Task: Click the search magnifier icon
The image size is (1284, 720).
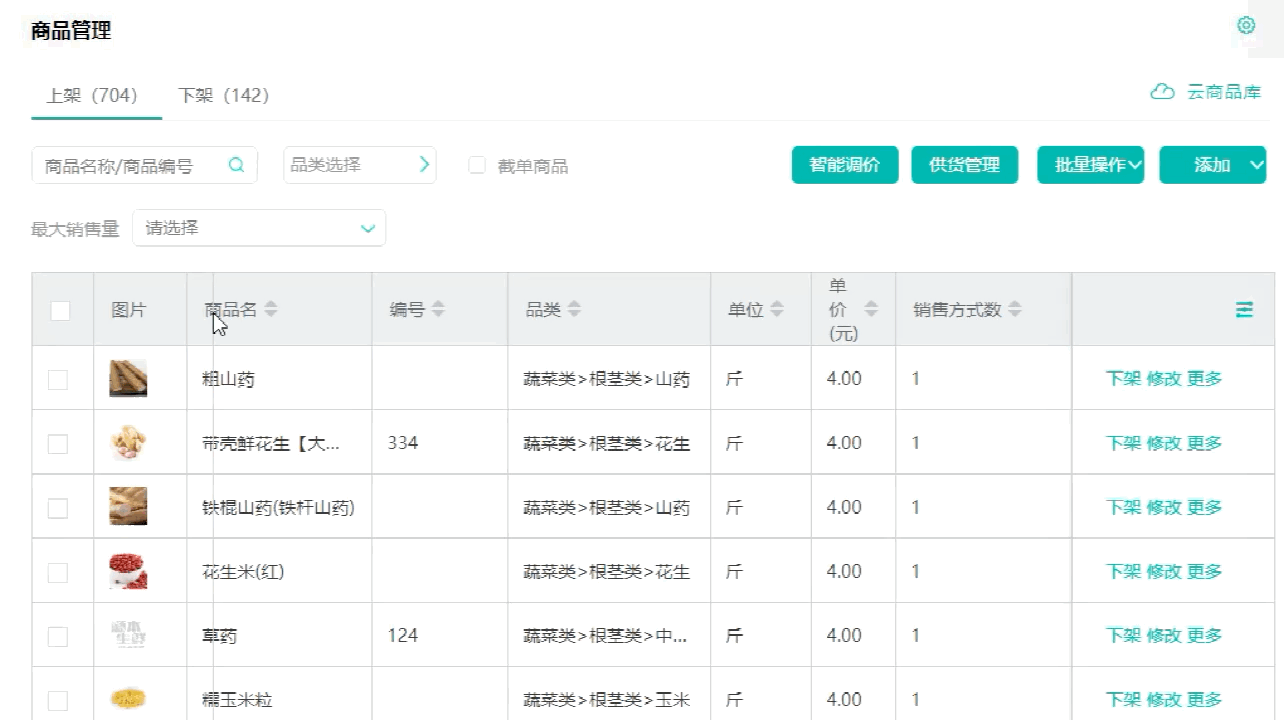Action: pyautogui.click(x=236, y=164)
